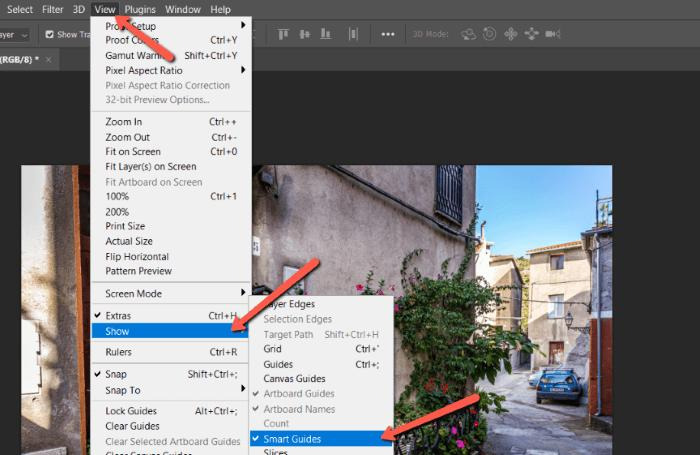700x455 pixels.
Task: Align top edges icon in options bar
Action: [283, 34]
